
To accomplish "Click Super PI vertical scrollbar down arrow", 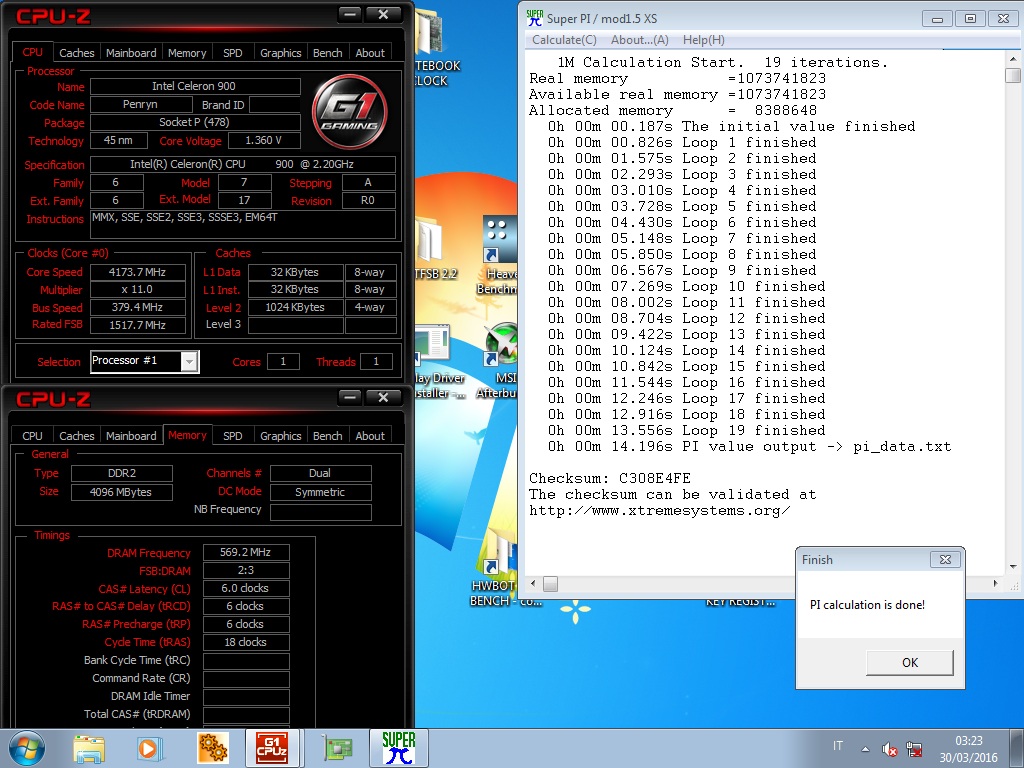I will point(1013,567).
